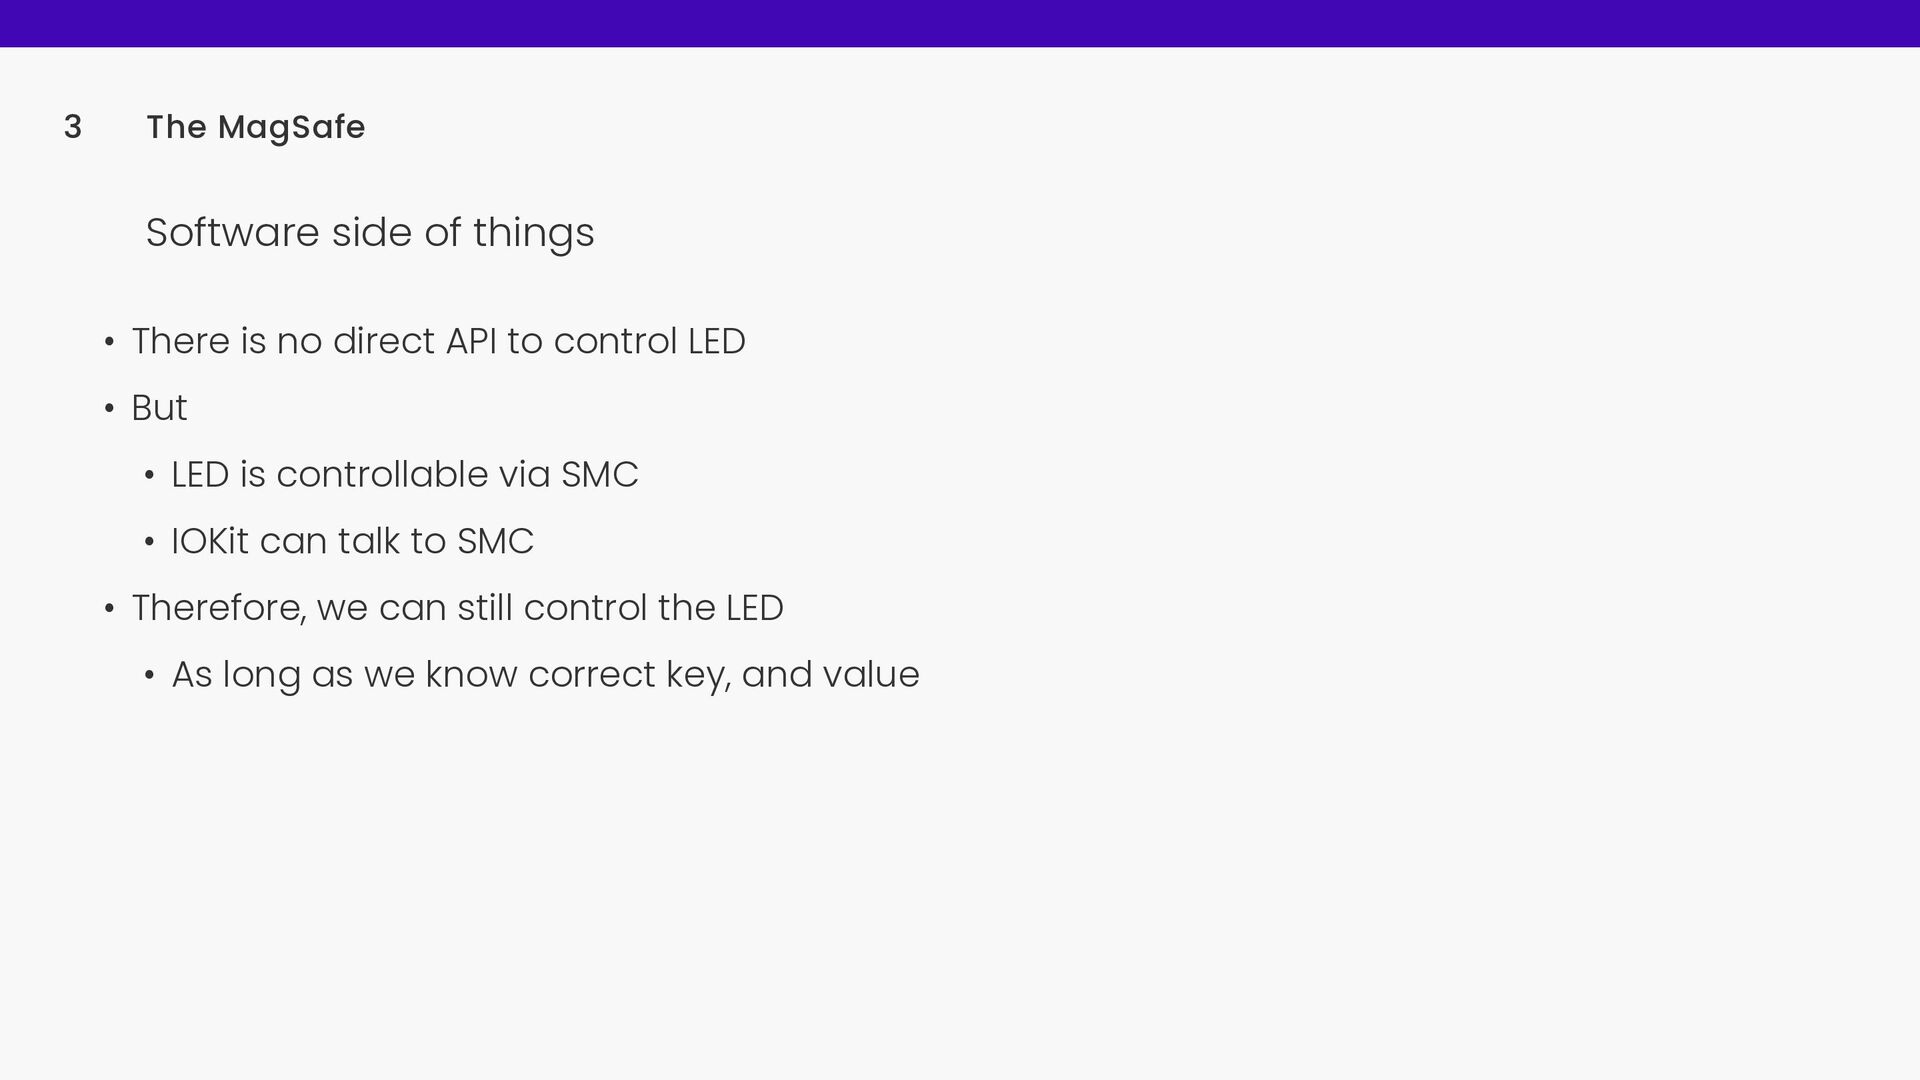Click the bullet dot before "There is no direct API"
Image resolution: width=1920 pixels, height=1080 pixels.
(x=110, y=342)
